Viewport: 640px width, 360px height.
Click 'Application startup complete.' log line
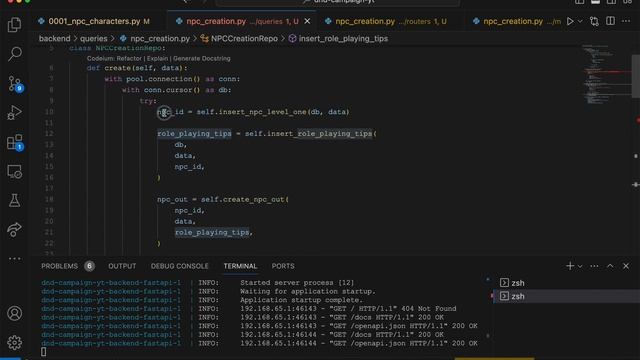pos(202,300)
